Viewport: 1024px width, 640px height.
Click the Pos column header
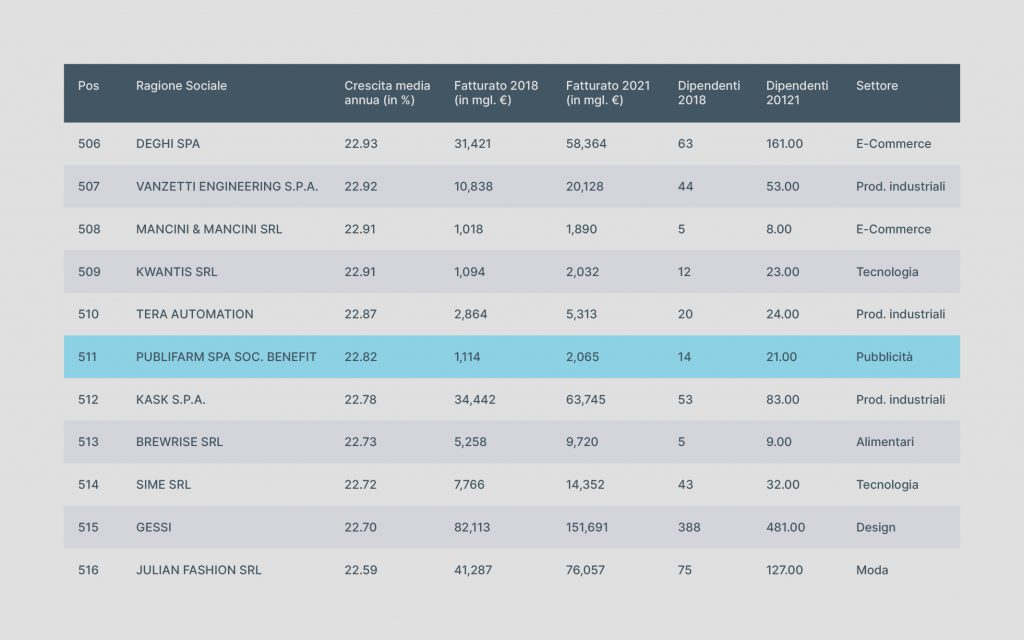click(88, 86)
